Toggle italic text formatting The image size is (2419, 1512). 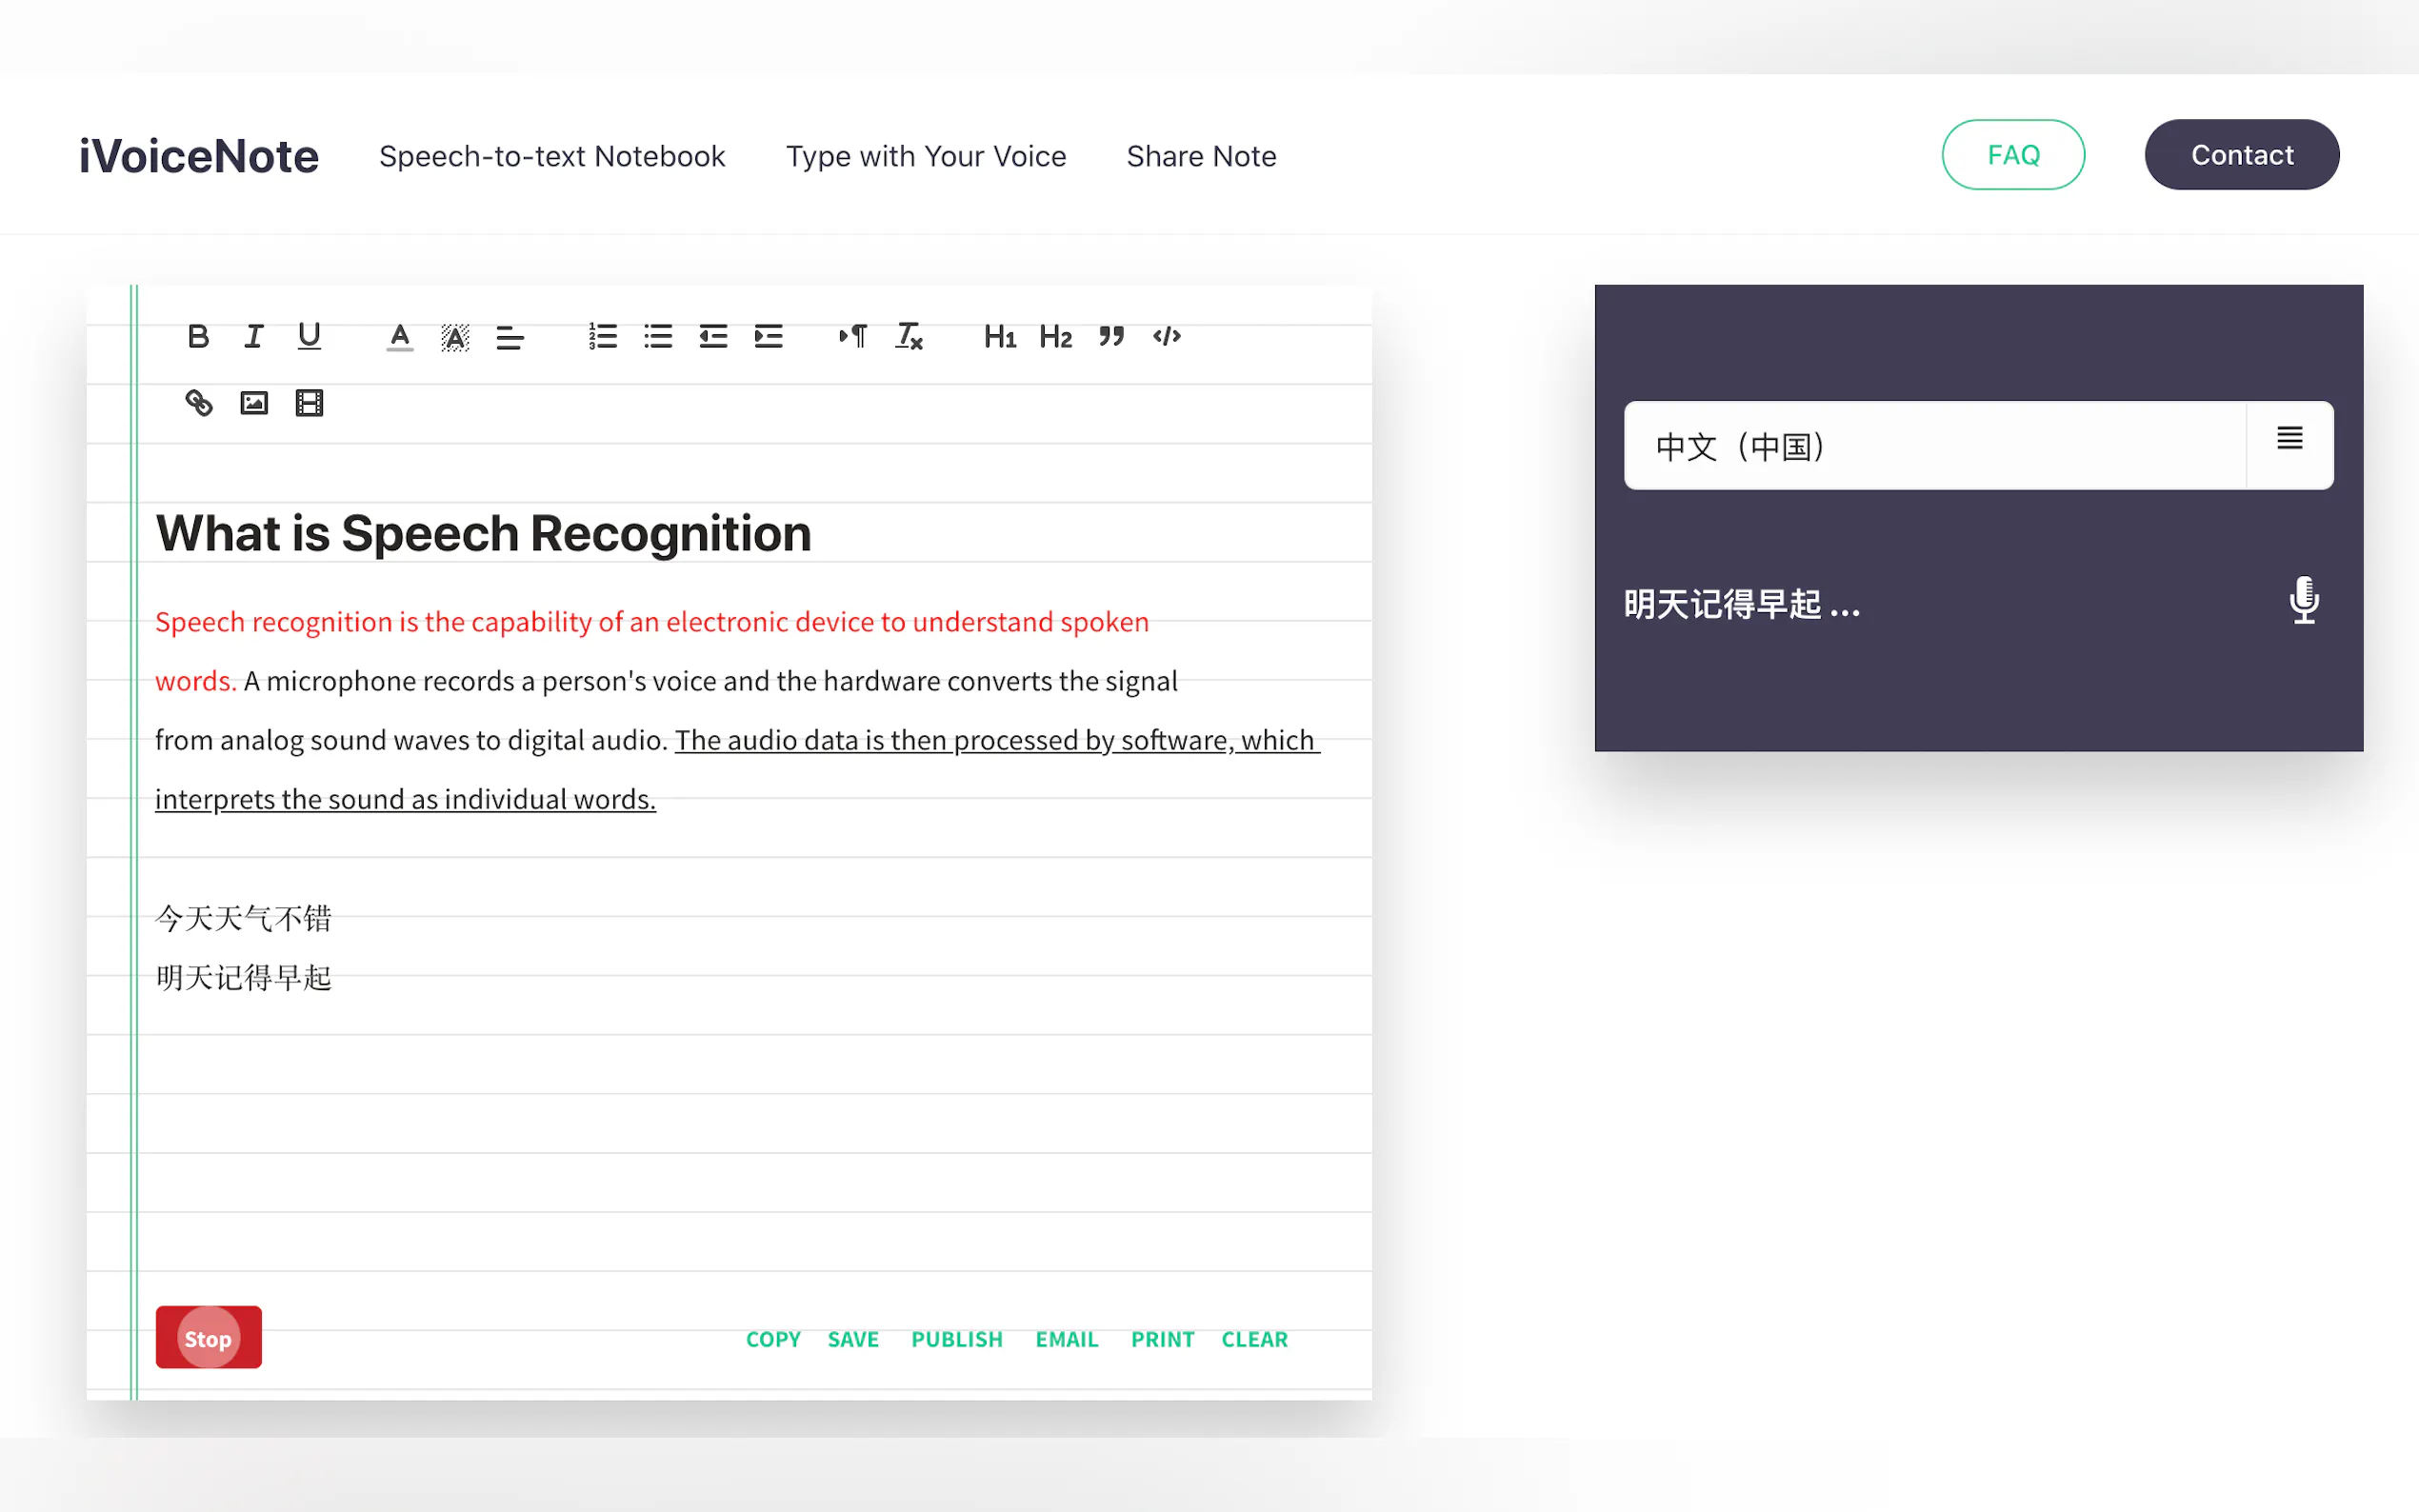[x=254, y=336]
